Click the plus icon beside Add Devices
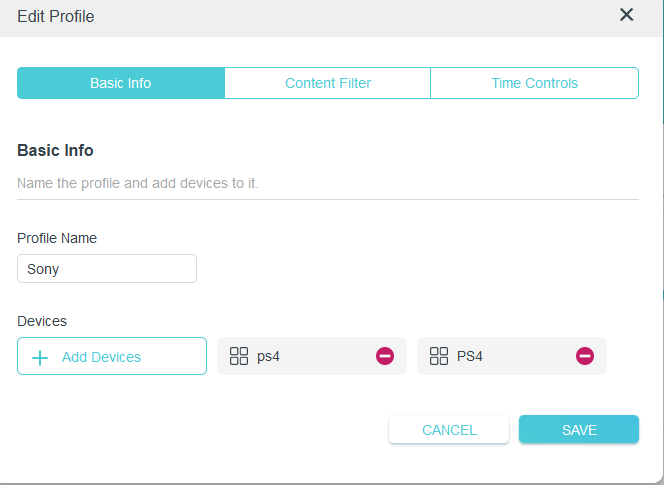This screenshot has width=664, height=485. 40,358
